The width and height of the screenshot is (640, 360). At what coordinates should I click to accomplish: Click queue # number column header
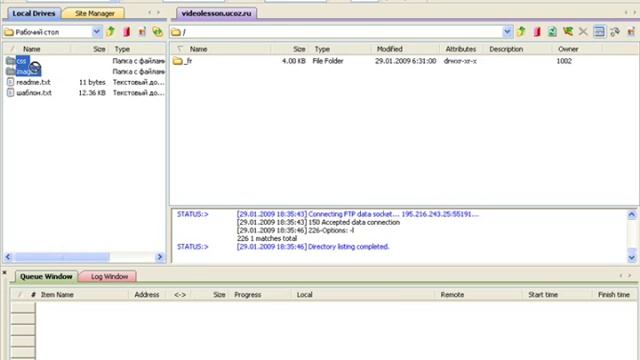click(x=33, y=295)
